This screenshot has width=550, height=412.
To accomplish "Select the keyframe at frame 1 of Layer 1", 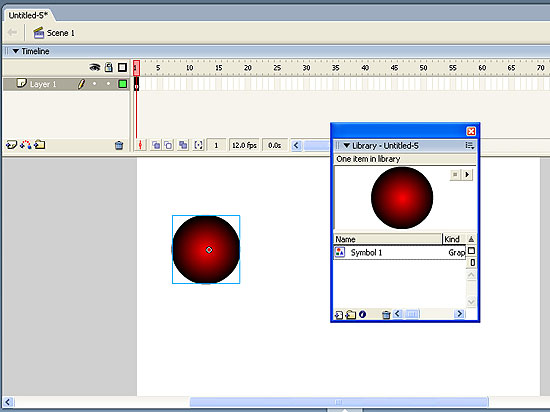I will (x=136, y=84).
